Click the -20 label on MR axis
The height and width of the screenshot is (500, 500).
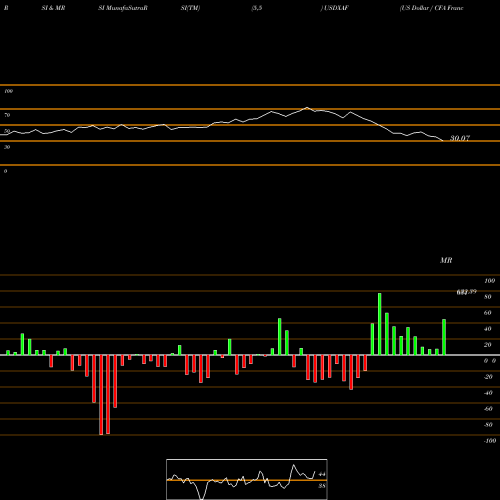pyautogui.click(x=488, y=377)
